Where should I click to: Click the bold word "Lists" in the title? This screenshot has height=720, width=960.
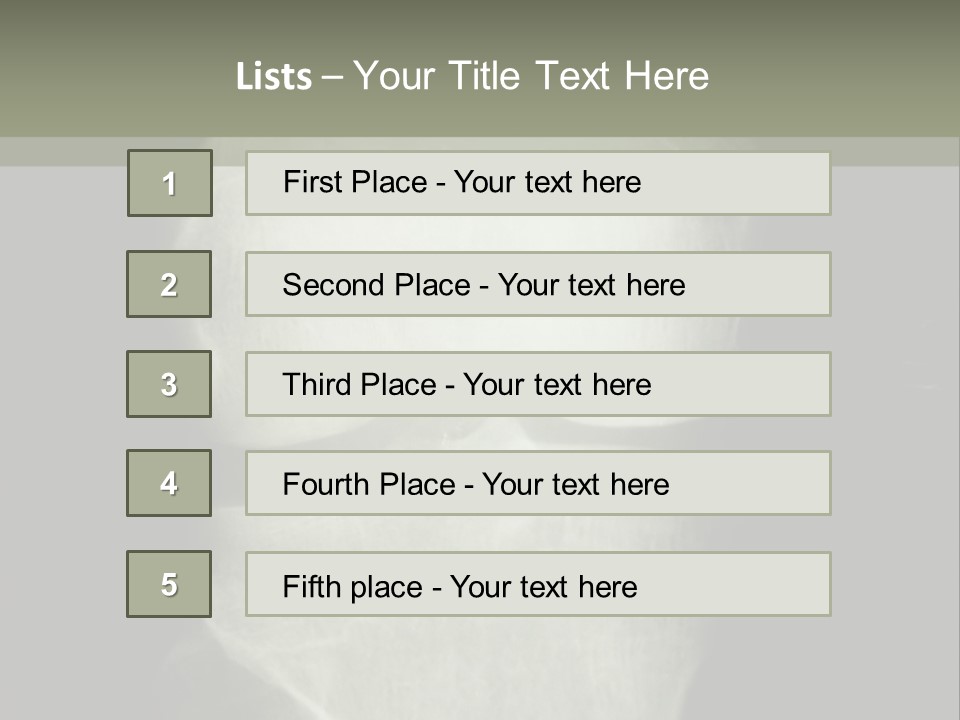[x=274, y=77]
